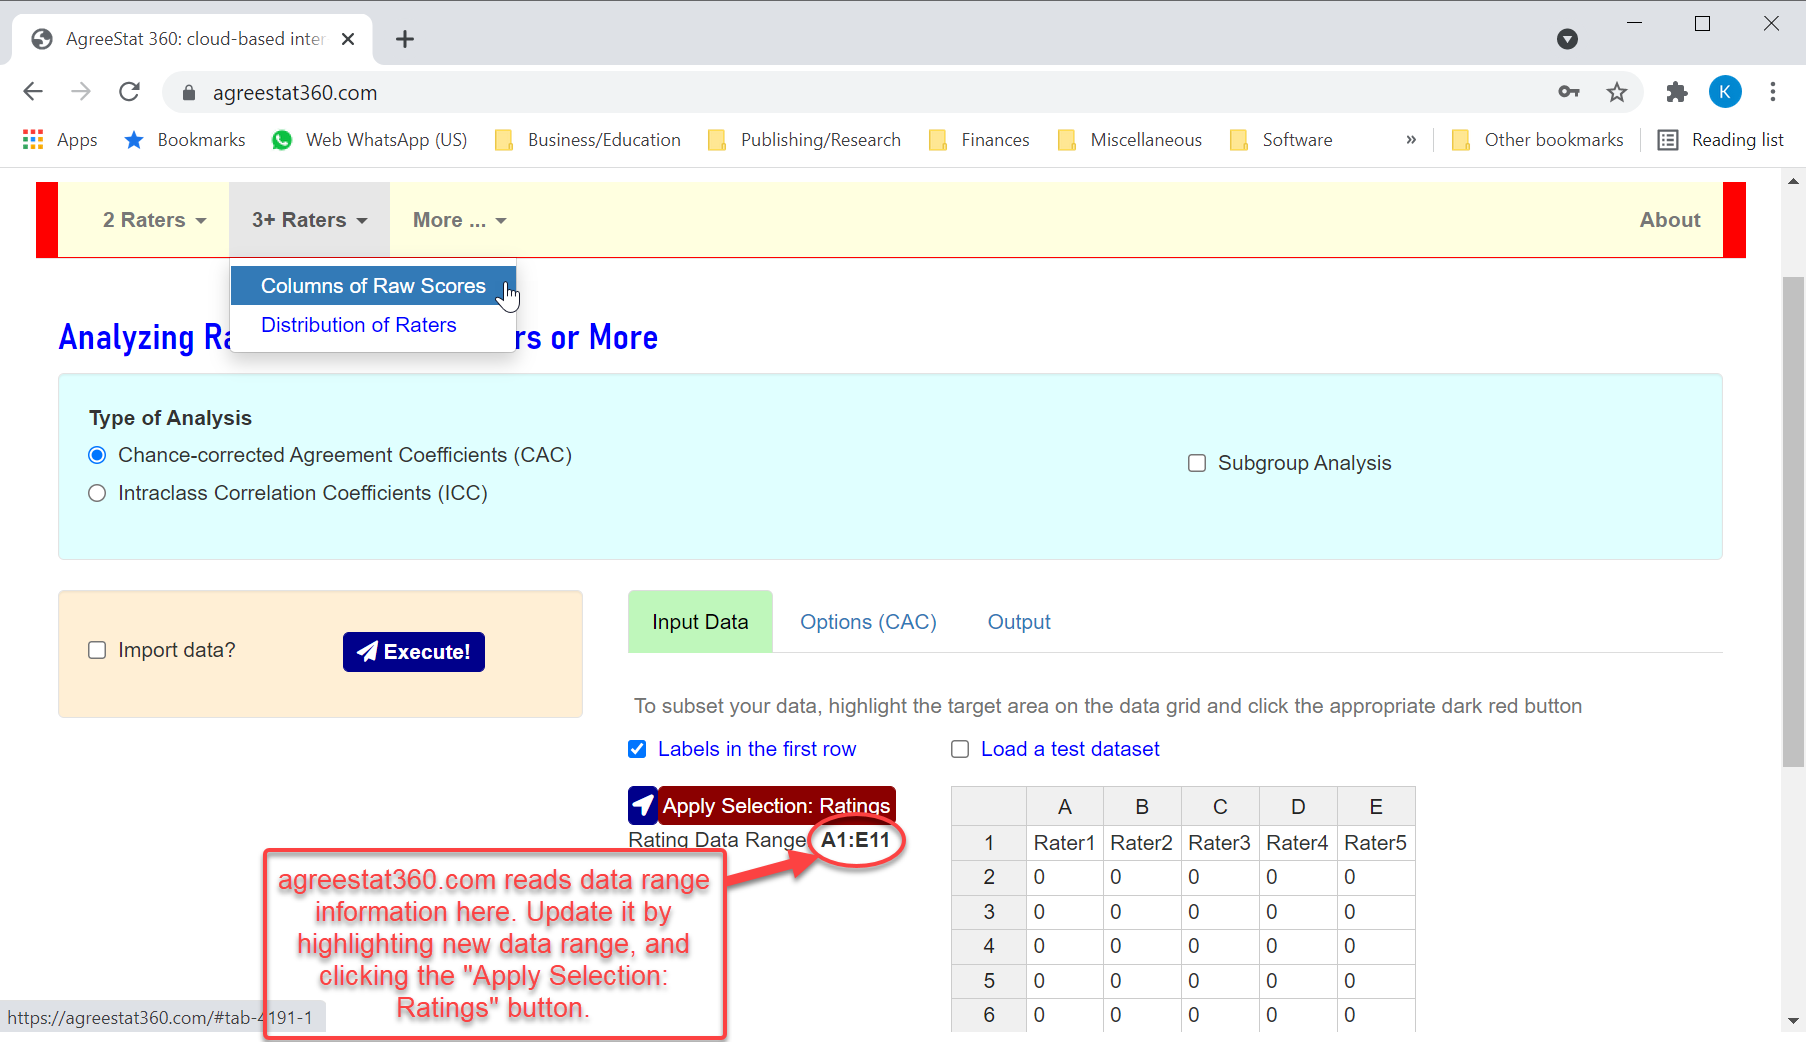This screenshot has width=1806, height=1042.
Task: Open the Business/Education bookmark folder
Action: (x=588, y=140)
